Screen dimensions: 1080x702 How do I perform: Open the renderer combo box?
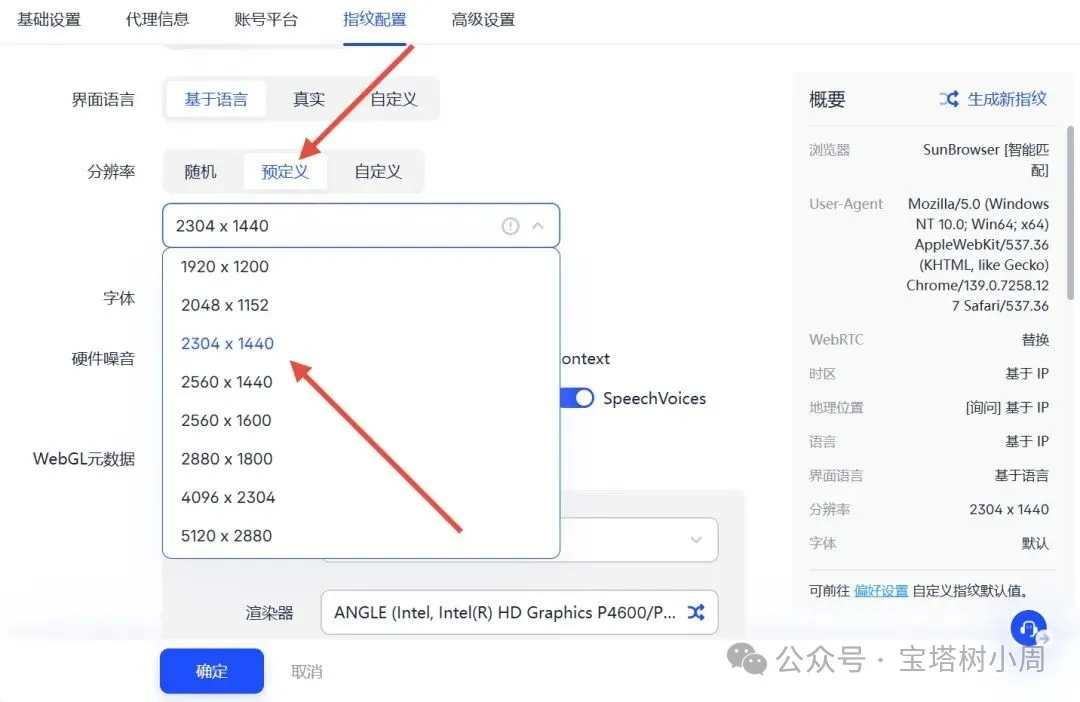[519, 612]
